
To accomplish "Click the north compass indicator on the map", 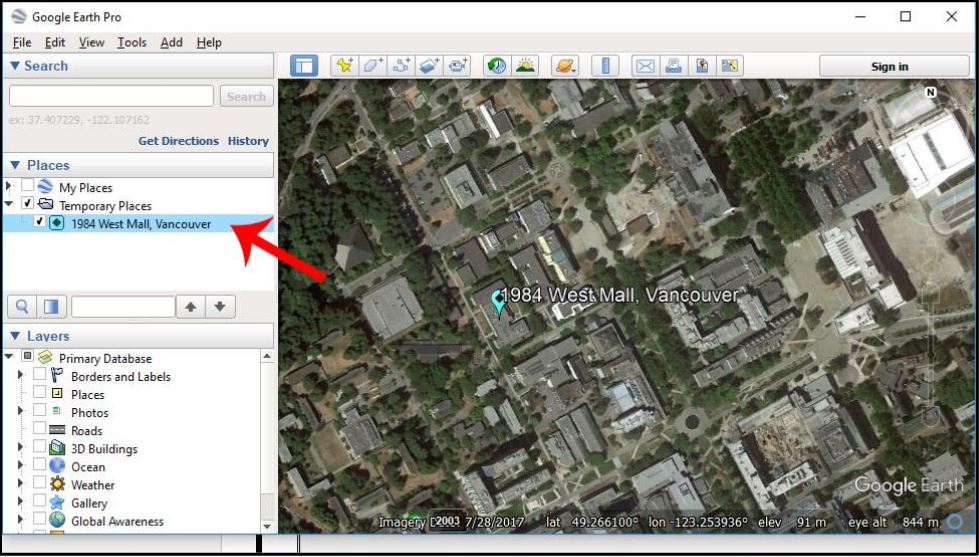I will (930, 92).
